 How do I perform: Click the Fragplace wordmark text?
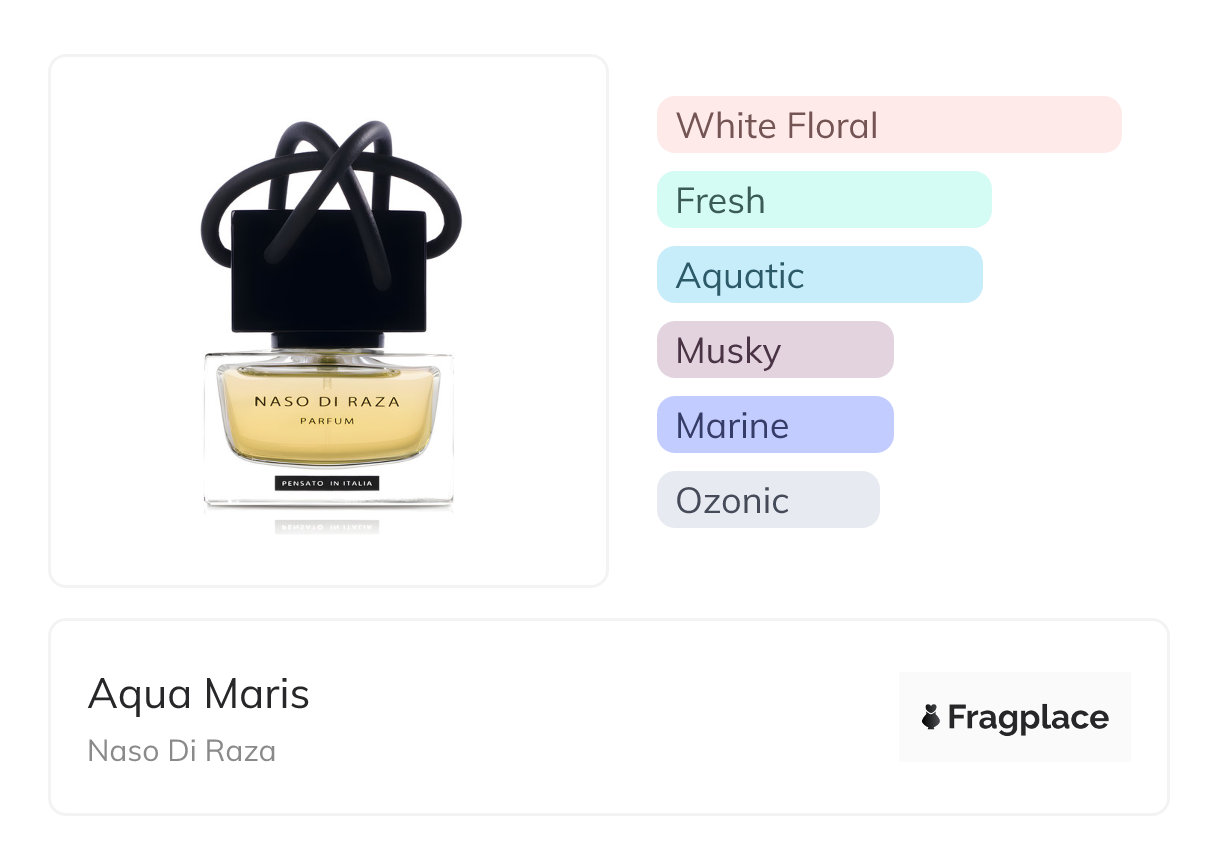click(x=1028, y=717)
